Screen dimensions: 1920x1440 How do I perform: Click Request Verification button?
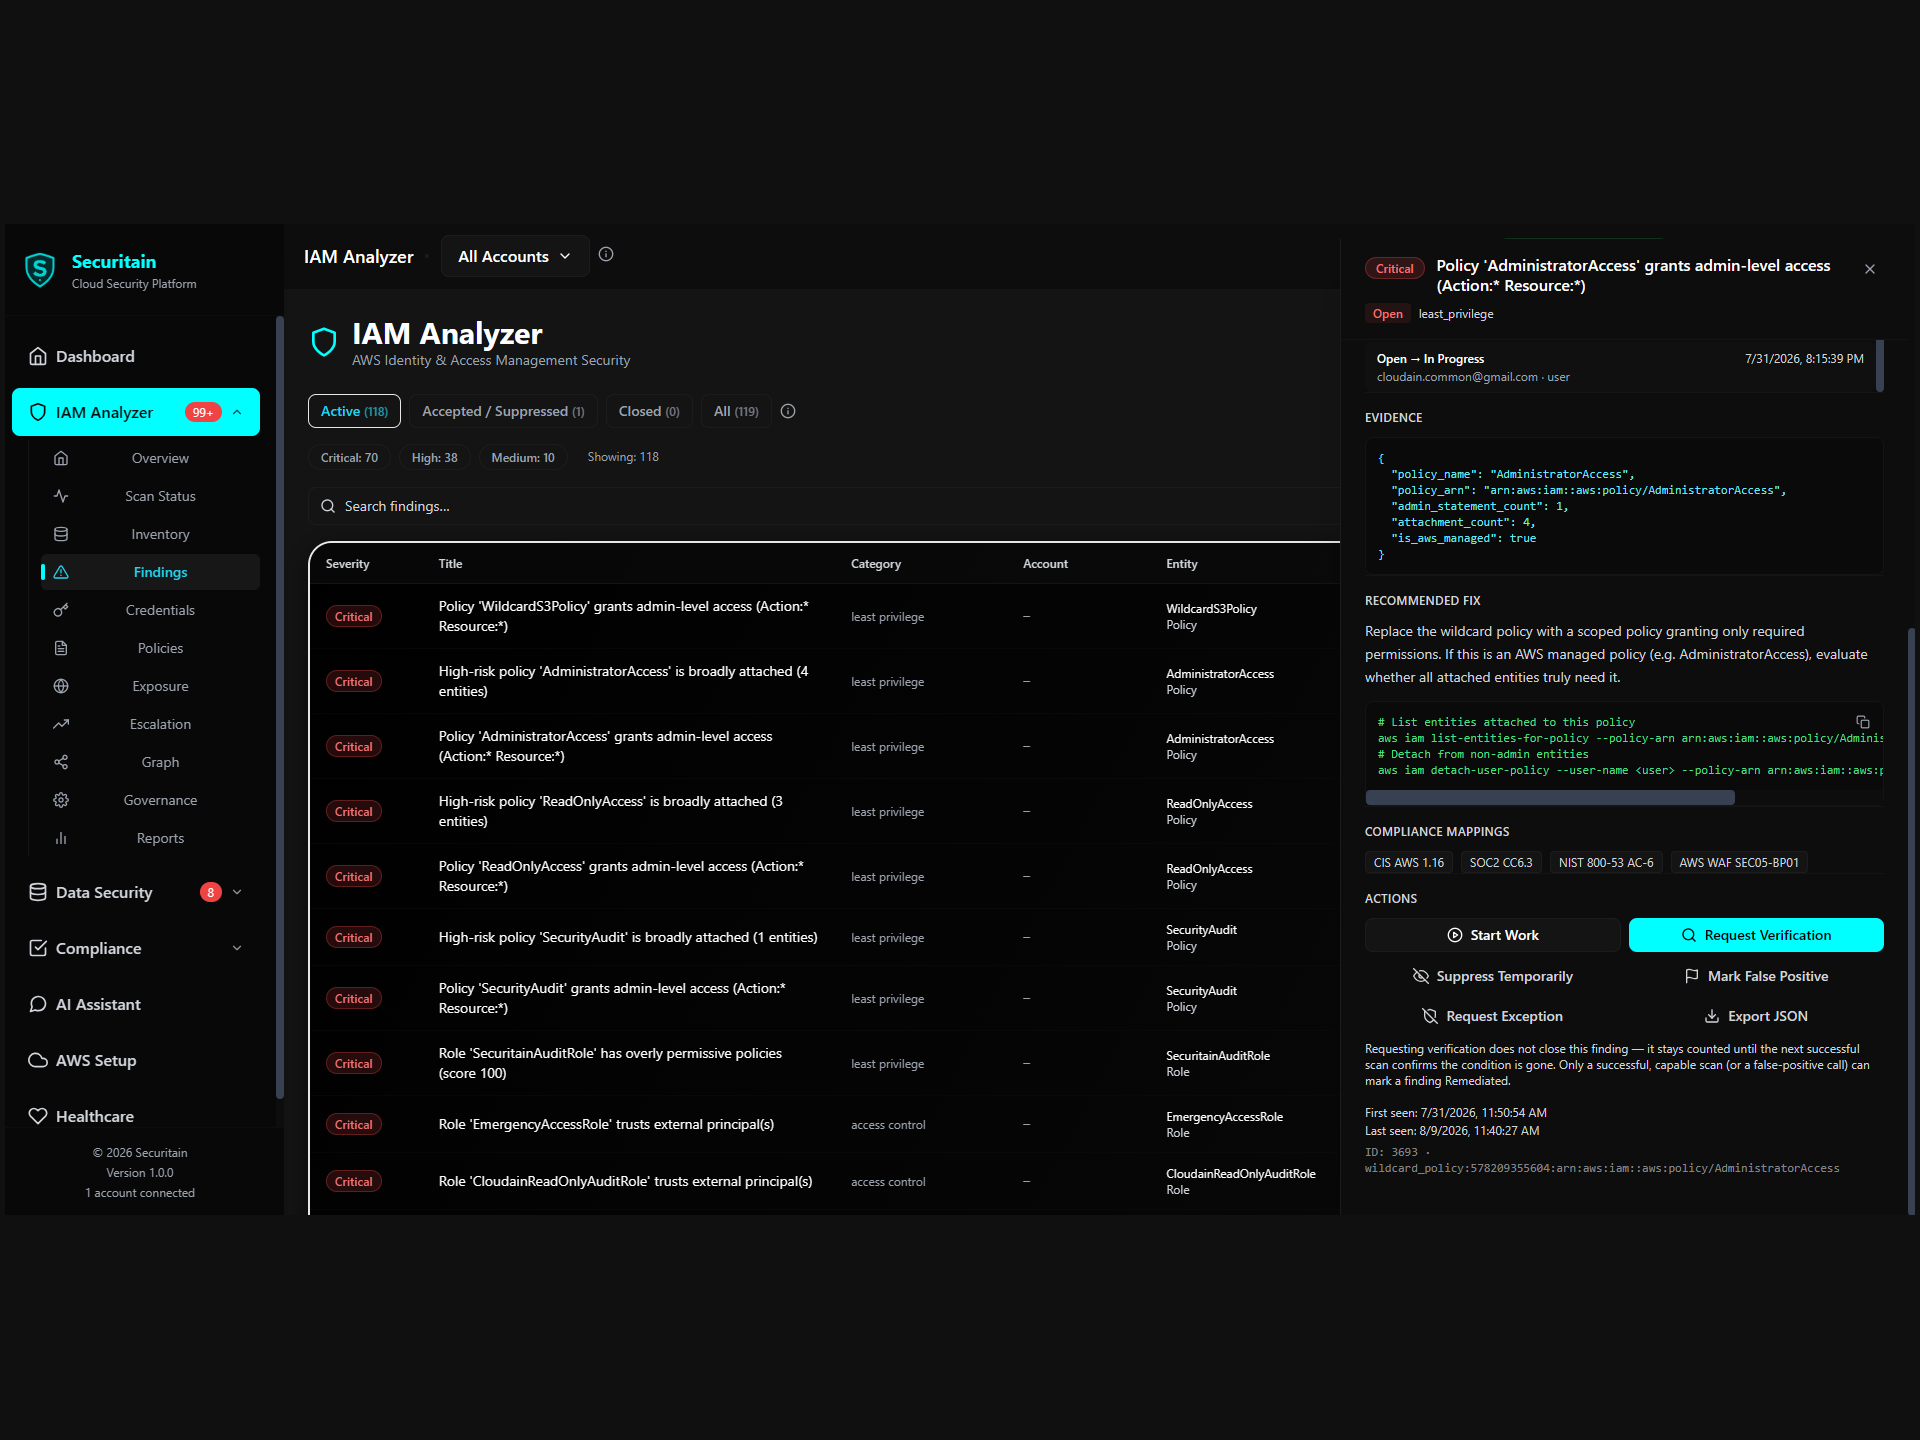(x=1756, y=936)
